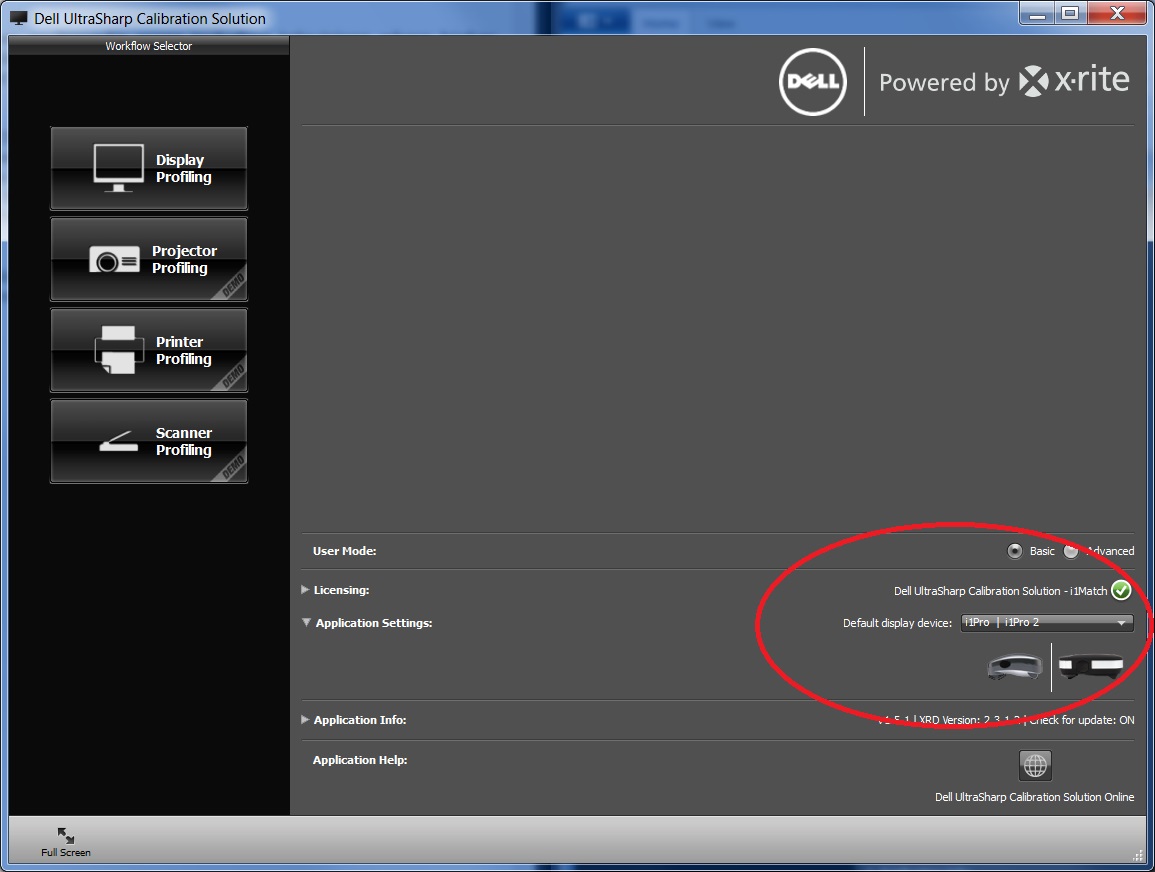Screen dimensions: 1155x872
Task: Open Scanner Profiling workflow
Action: 149,441
